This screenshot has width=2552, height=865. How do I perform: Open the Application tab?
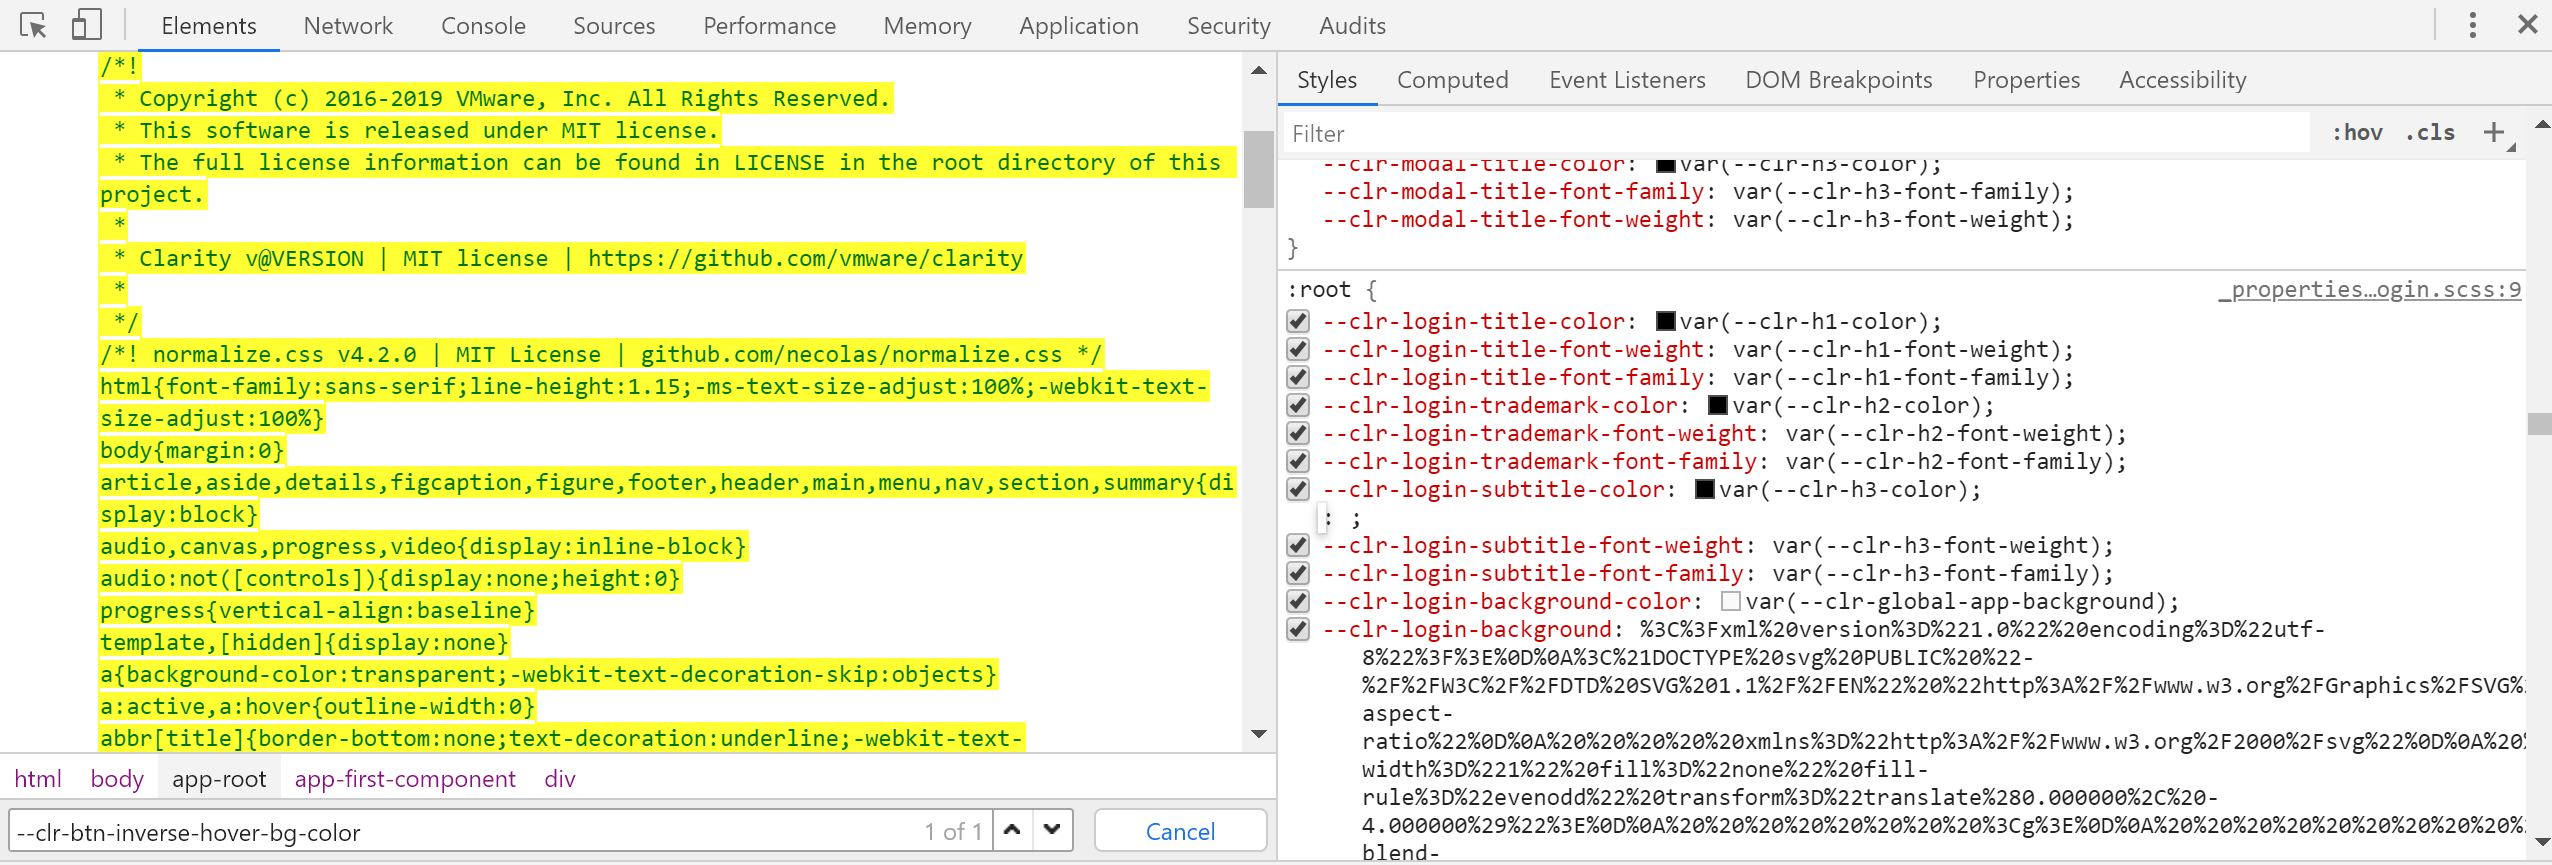click(x=1079, y=26)
